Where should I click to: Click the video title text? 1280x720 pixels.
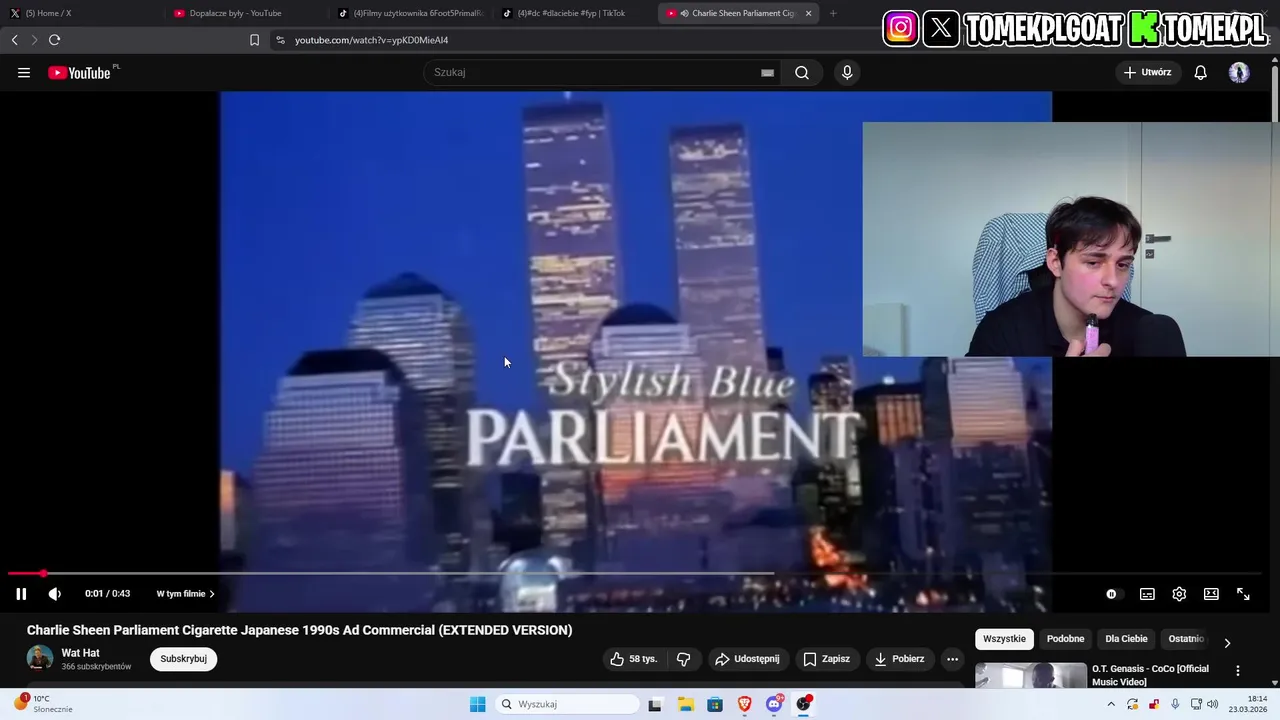coord(300,630)
